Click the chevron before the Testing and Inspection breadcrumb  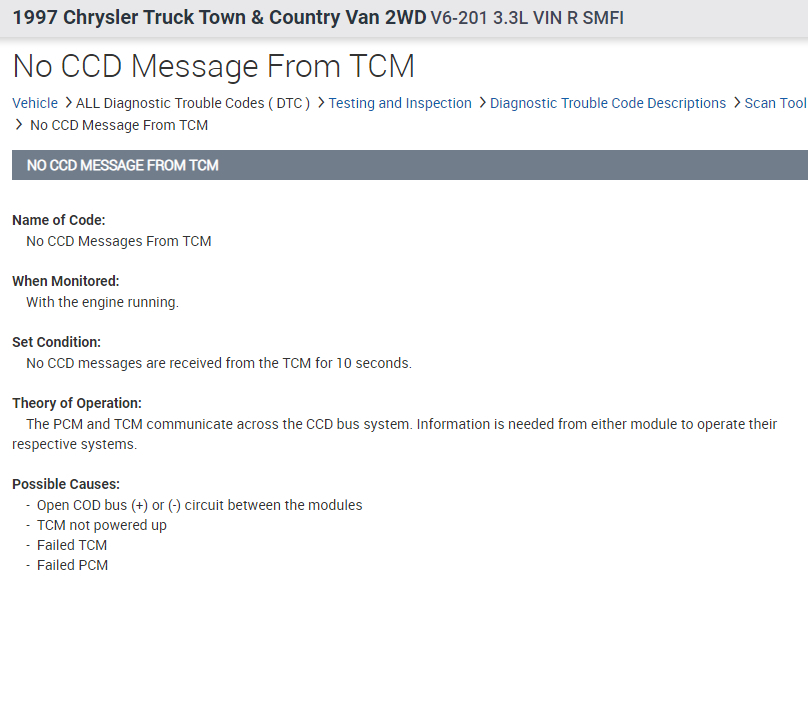click(x=320, y=103)
